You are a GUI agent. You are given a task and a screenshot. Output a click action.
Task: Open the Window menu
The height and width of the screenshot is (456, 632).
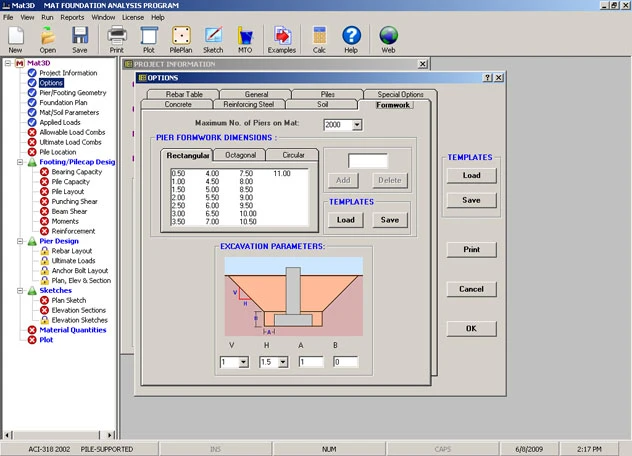(103, 17)
